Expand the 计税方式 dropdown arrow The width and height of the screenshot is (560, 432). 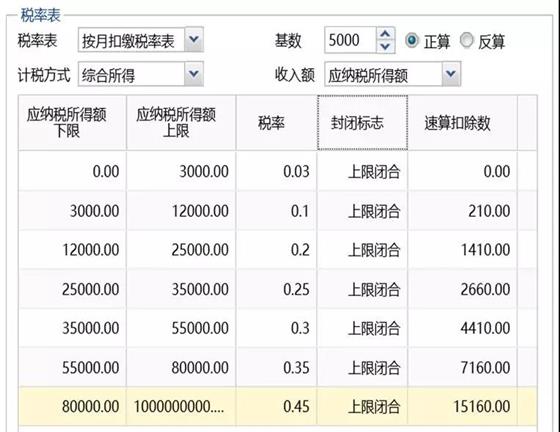point(194,74)
